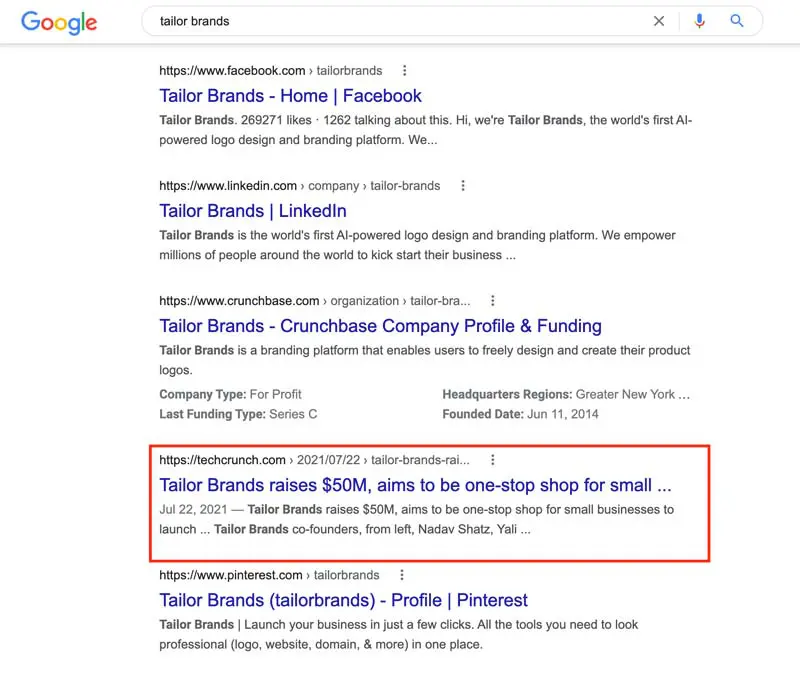Click the linkedin.com URL breadcrumb
The width and height of the screenshot is (800, 678).
(228, 186)
